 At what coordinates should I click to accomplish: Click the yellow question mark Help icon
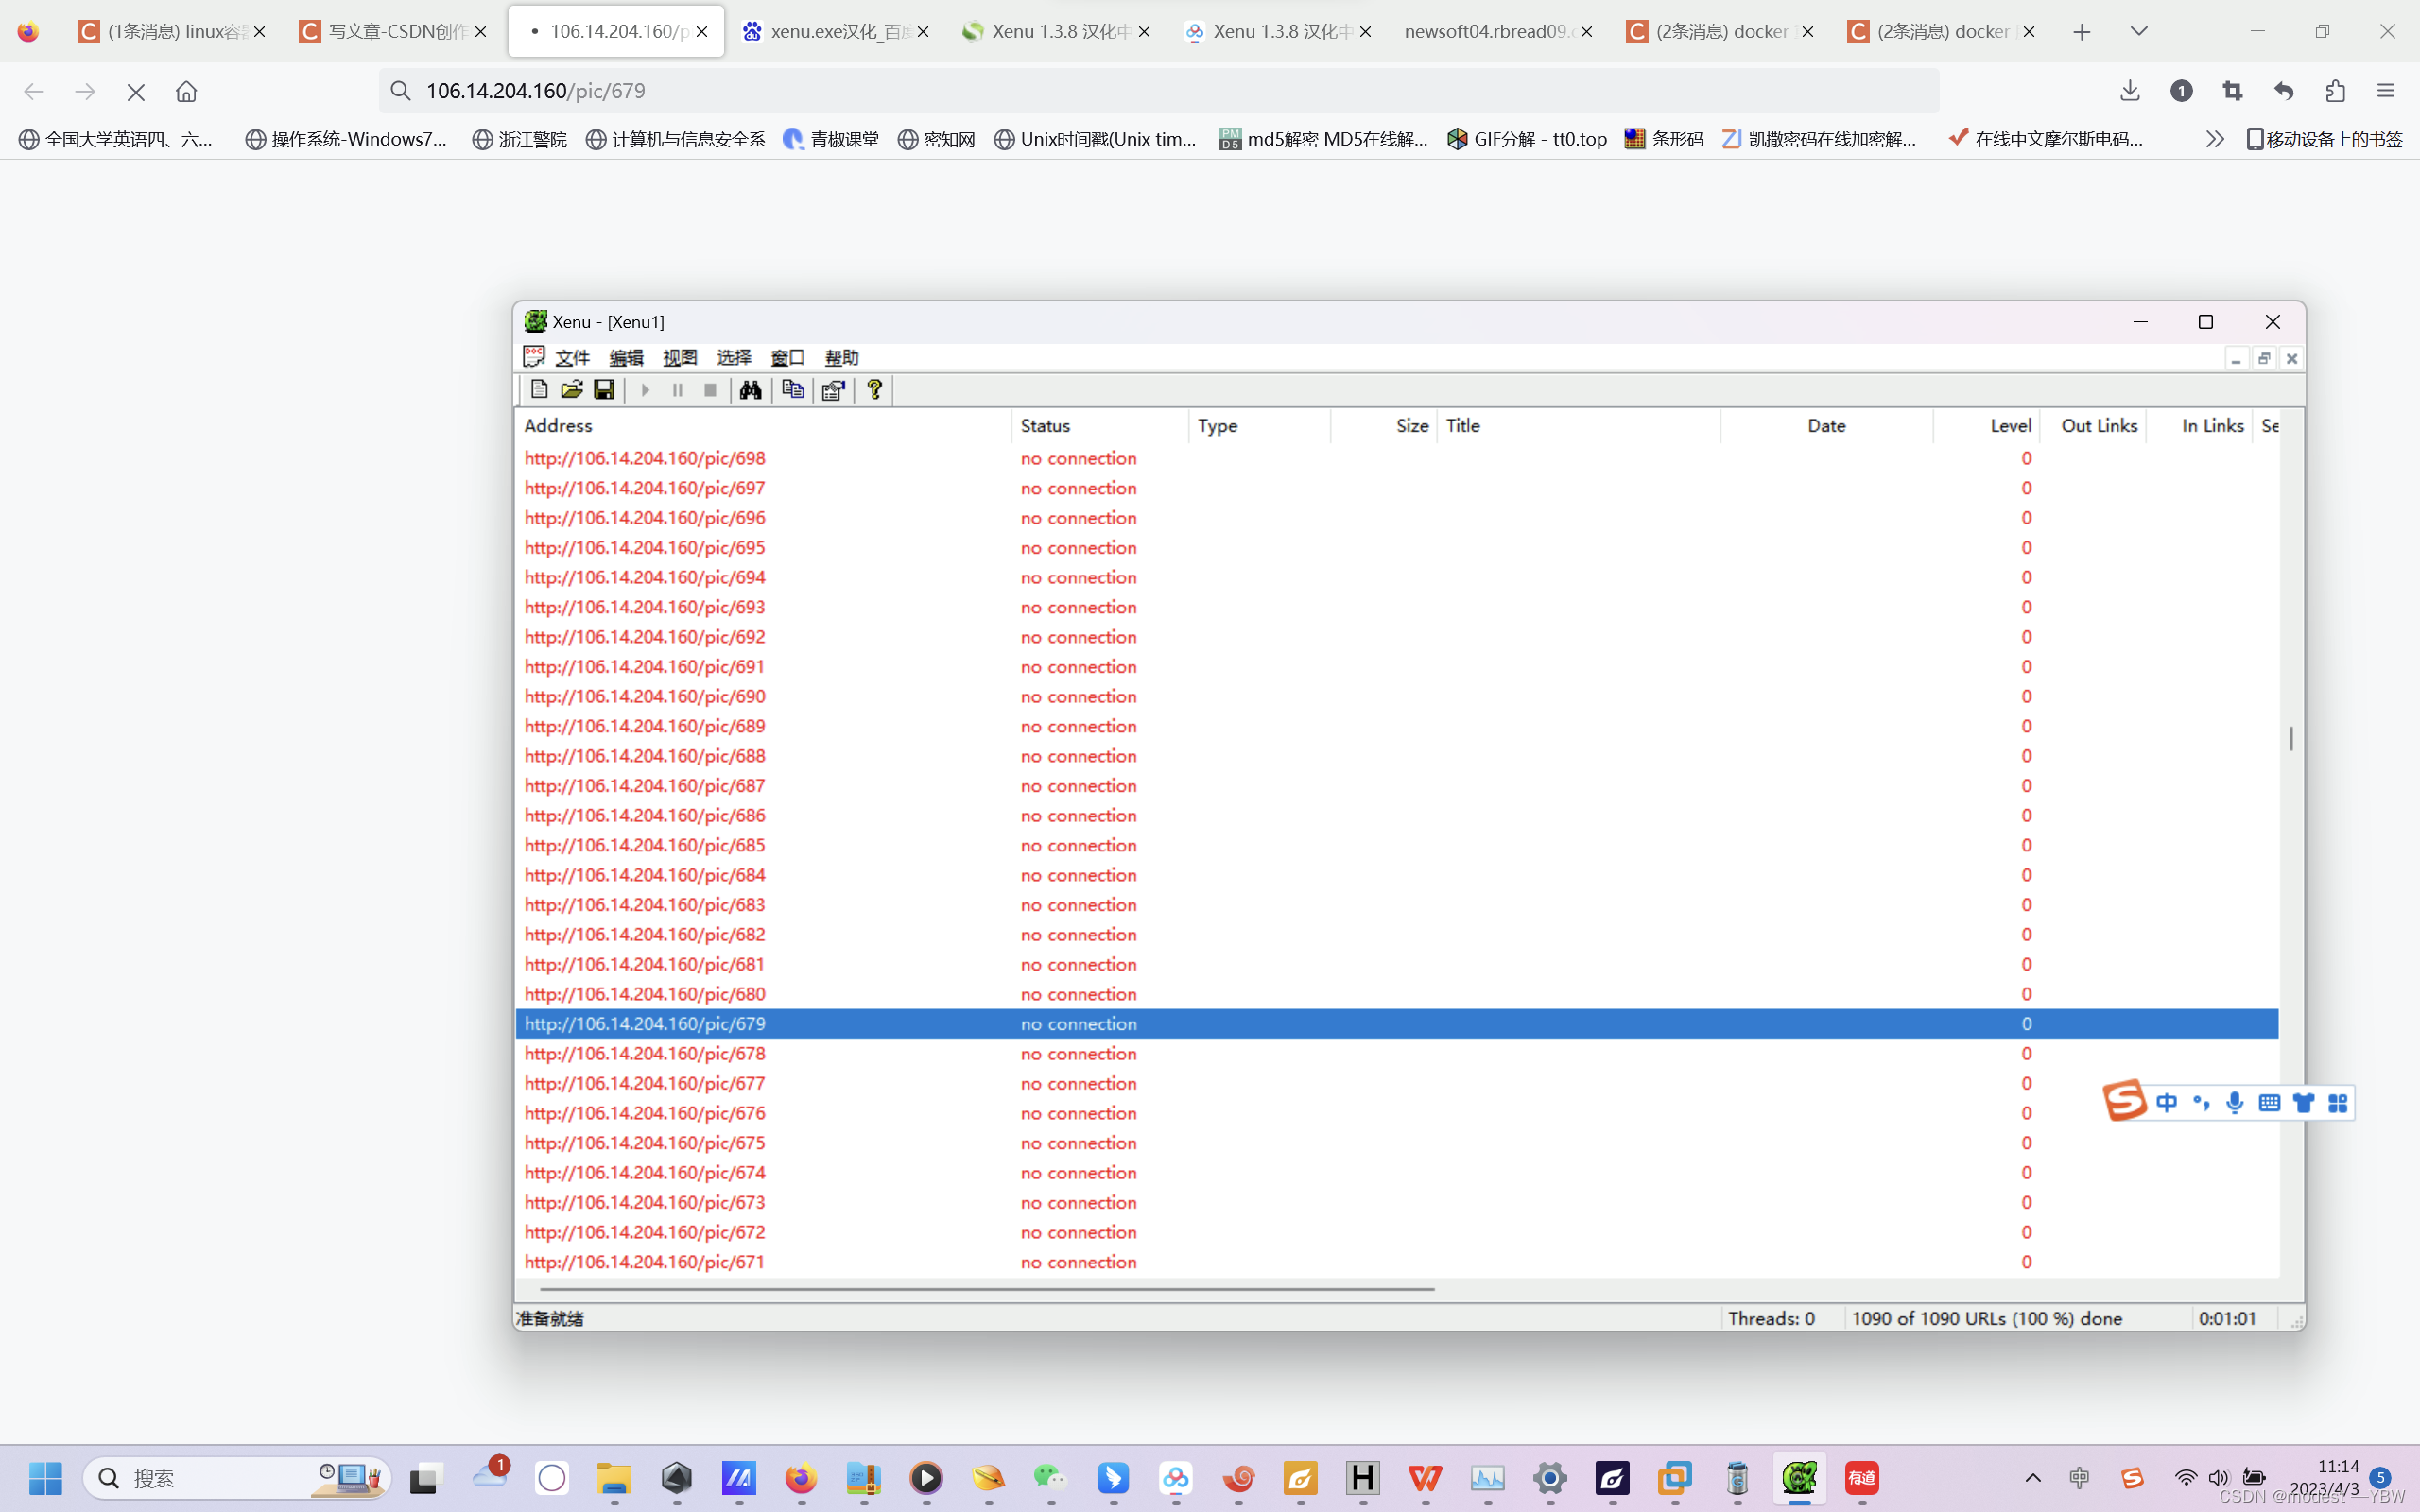click(x=875, y=390)
